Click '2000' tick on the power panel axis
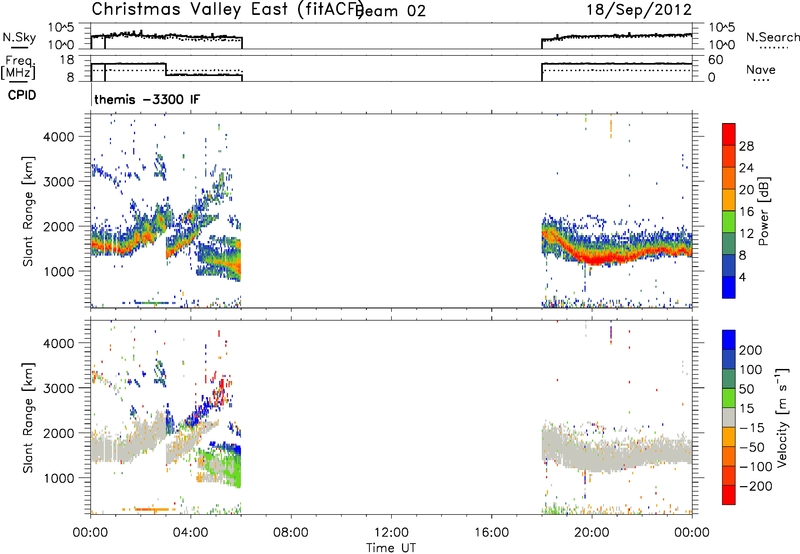Image resolution: width=800 pixels, height=554 pixels. [59, 226]
